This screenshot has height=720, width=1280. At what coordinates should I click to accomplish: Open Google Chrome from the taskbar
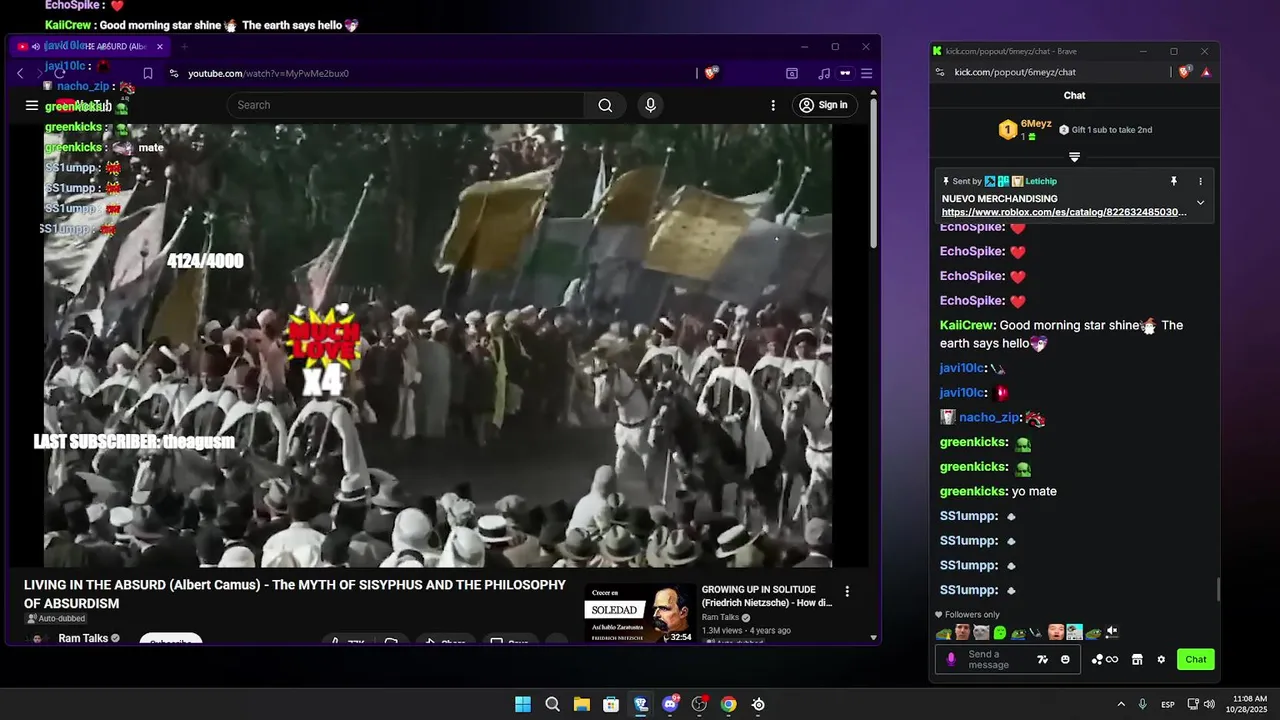(x=729, y=704)
